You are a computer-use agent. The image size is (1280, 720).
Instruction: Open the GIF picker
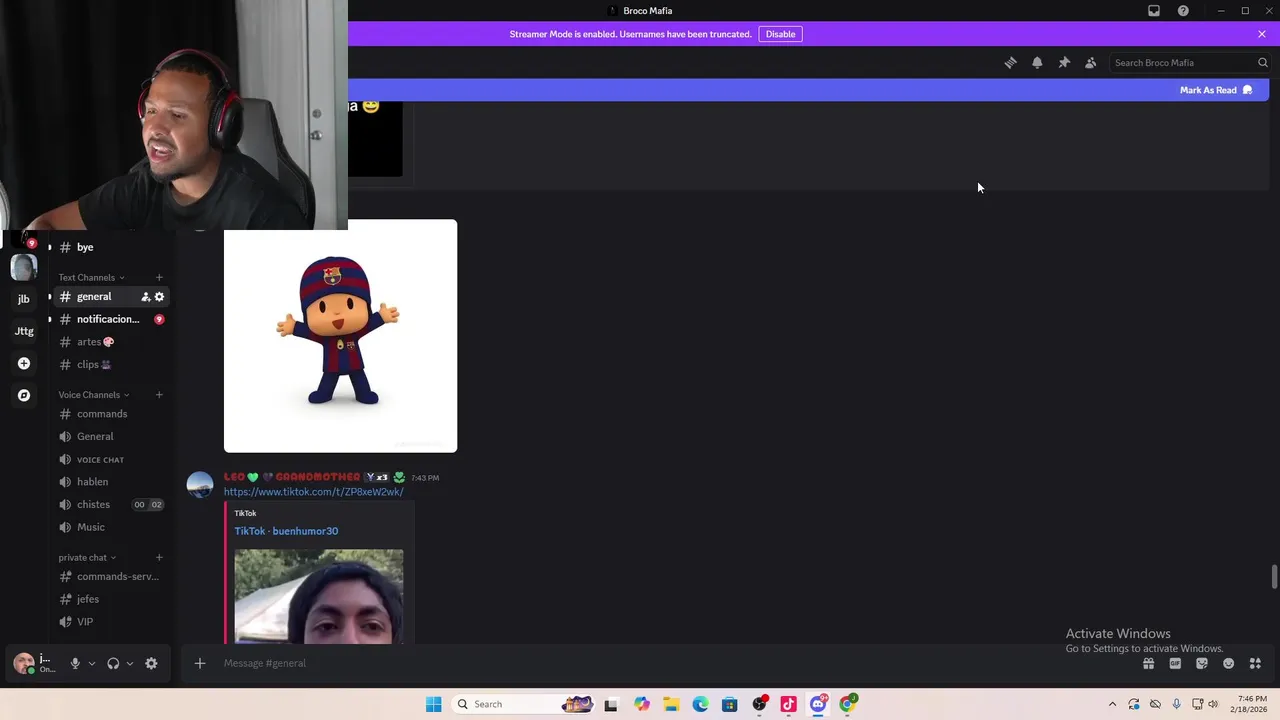click(1175, 663)
